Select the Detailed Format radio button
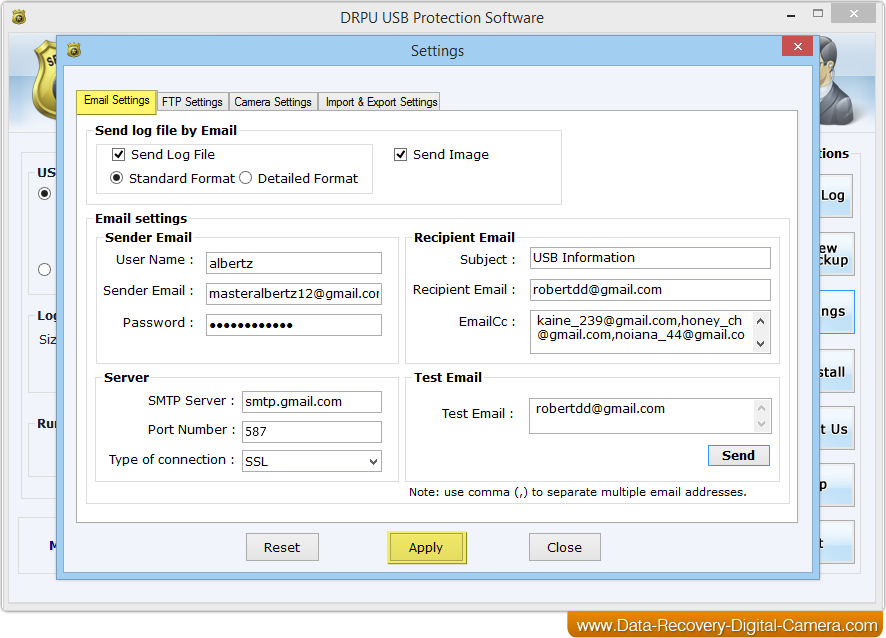886x638 pixels. [x=245, y=178]
